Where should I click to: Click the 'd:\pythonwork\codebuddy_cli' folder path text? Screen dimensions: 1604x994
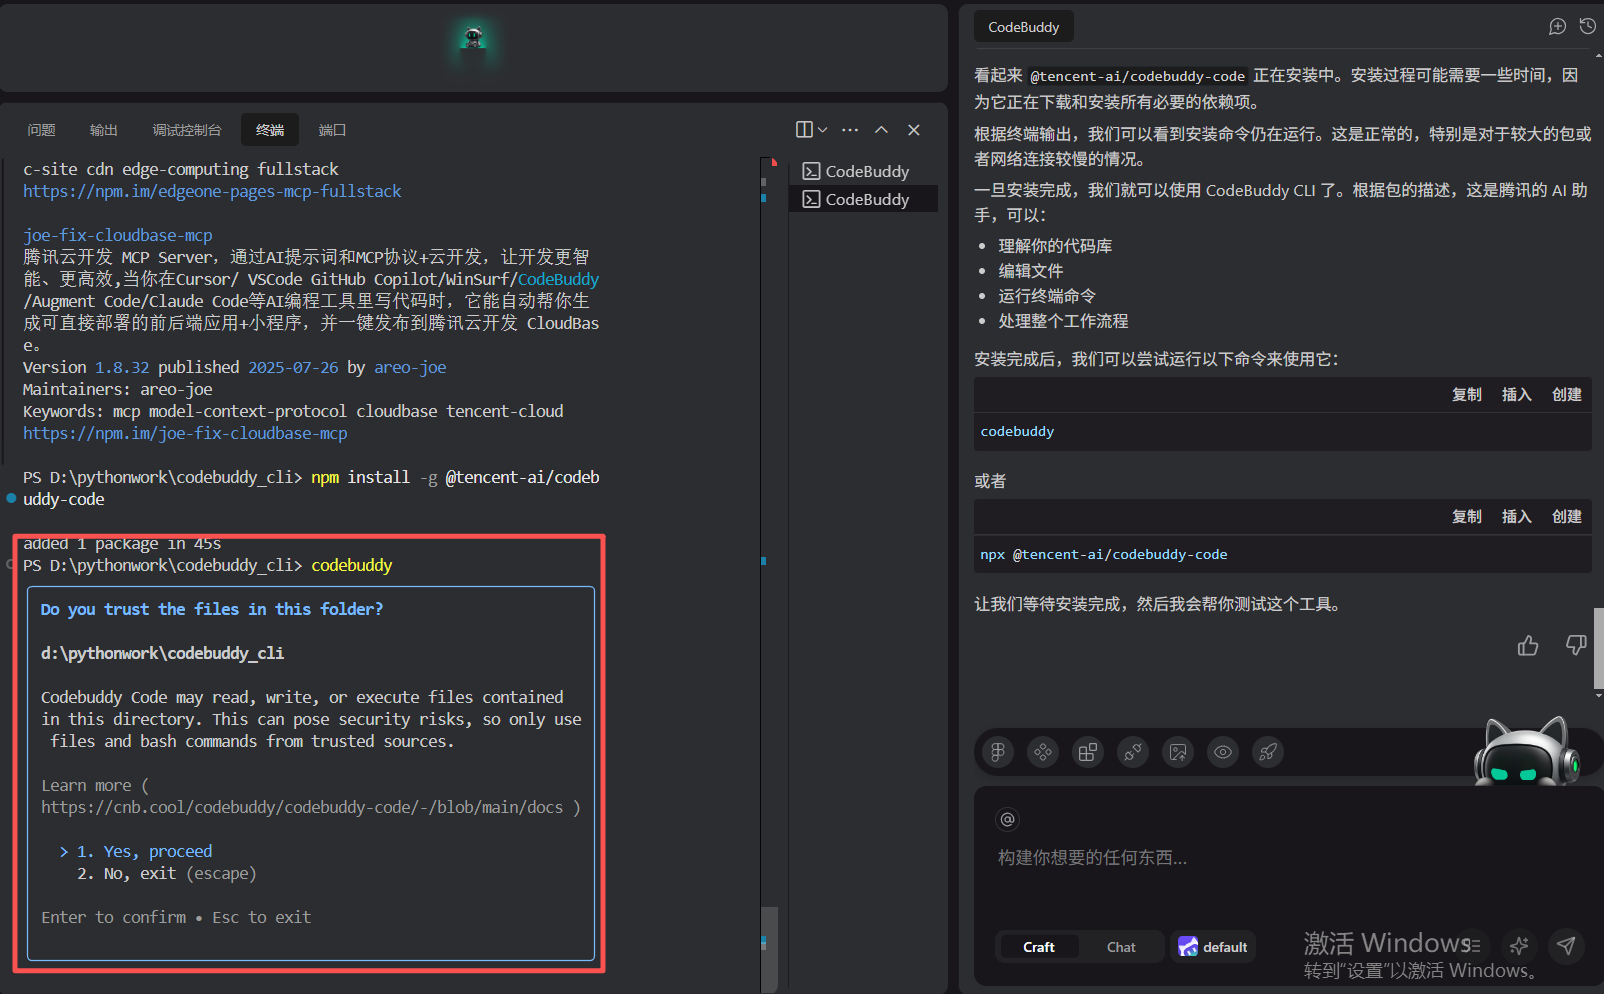(x=163, y=653)
